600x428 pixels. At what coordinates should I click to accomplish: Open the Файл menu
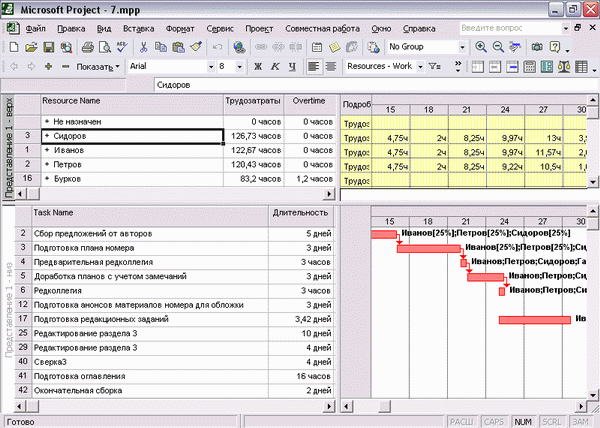[36, 29]
